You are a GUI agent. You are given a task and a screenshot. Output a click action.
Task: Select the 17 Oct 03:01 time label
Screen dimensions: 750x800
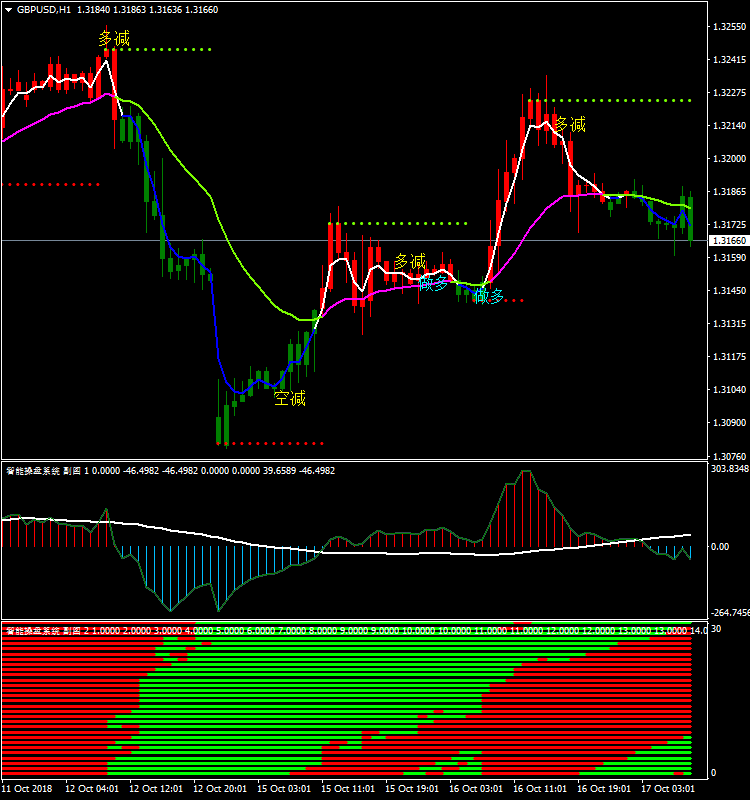(x=670, y=787)
